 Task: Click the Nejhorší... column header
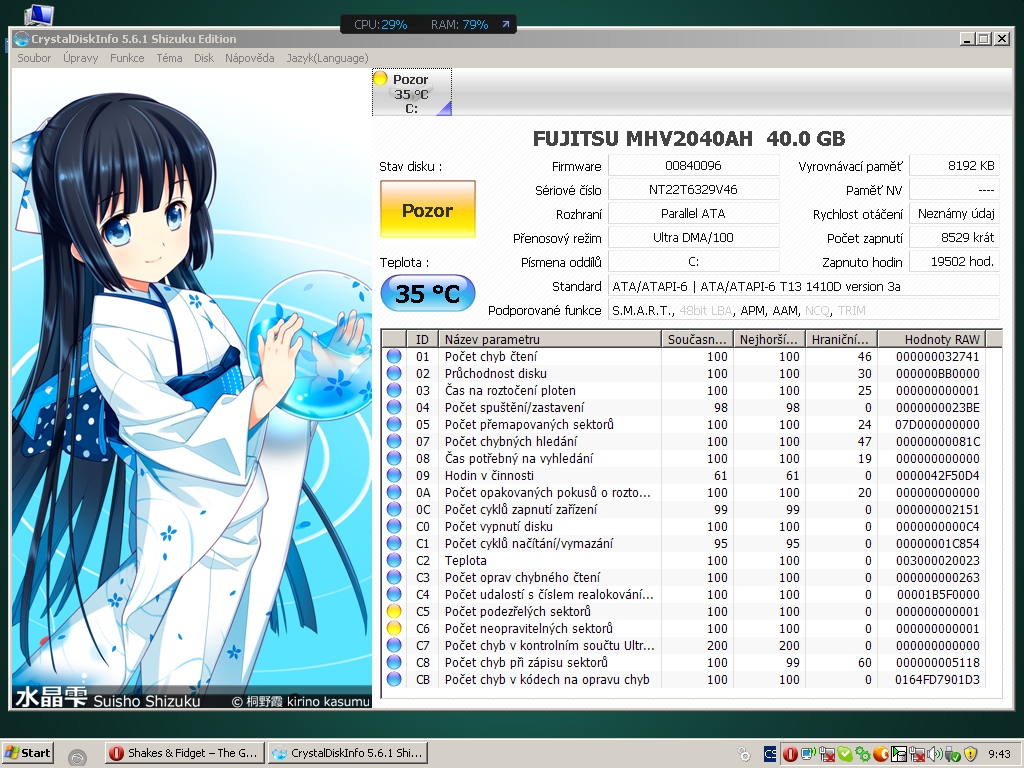[769, 339]
